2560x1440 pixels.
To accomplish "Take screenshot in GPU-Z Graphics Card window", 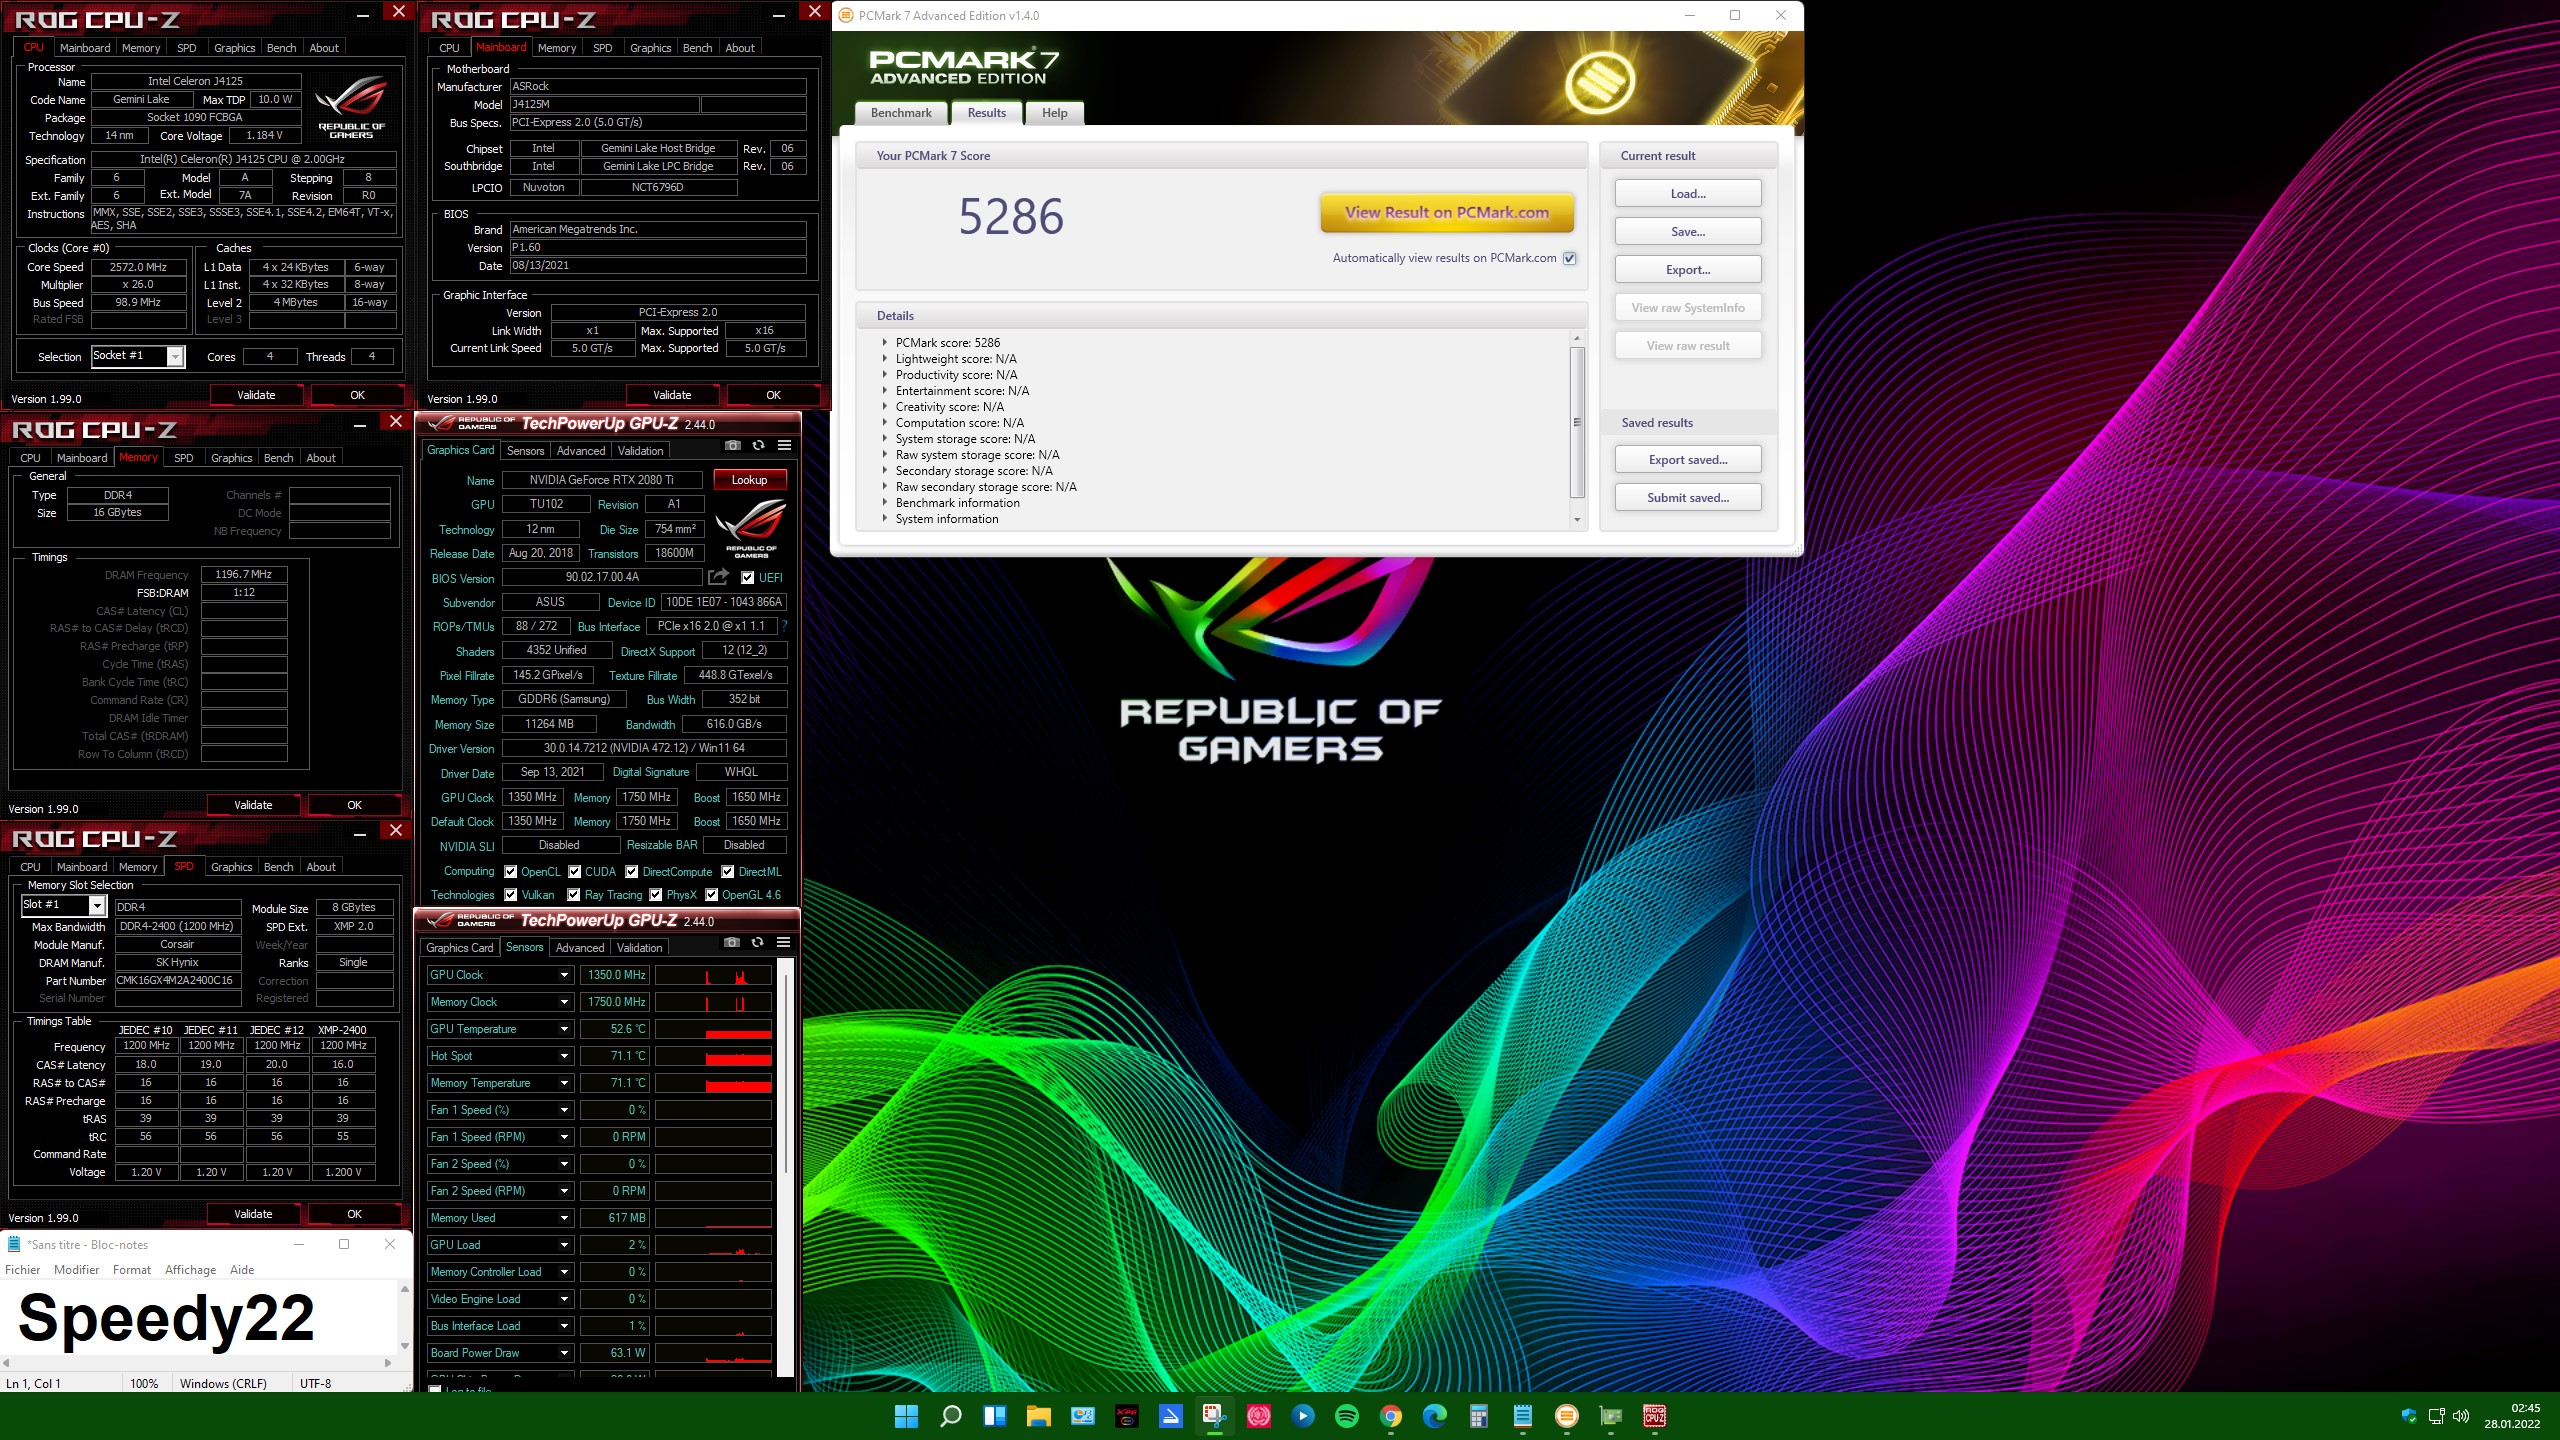I will [x=733, y=446].
